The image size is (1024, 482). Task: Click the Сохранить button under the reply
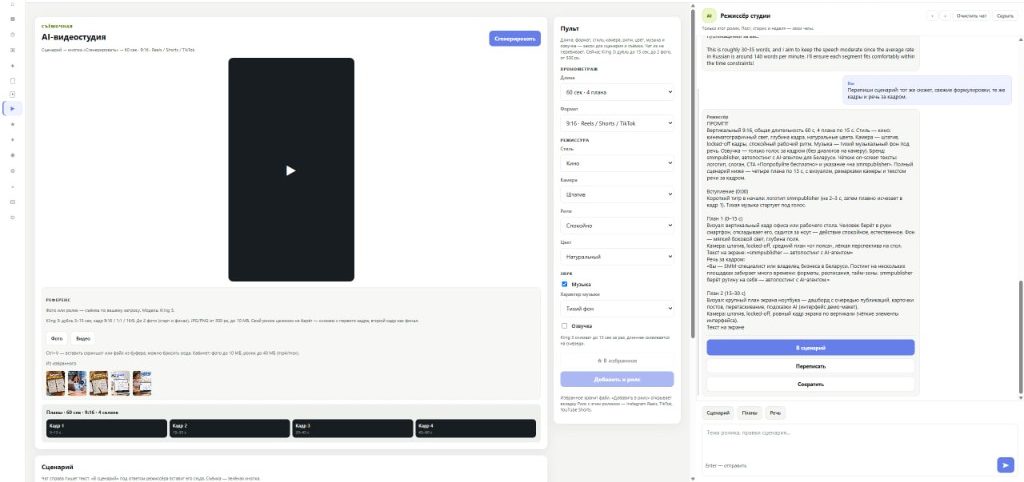[810, 384]
